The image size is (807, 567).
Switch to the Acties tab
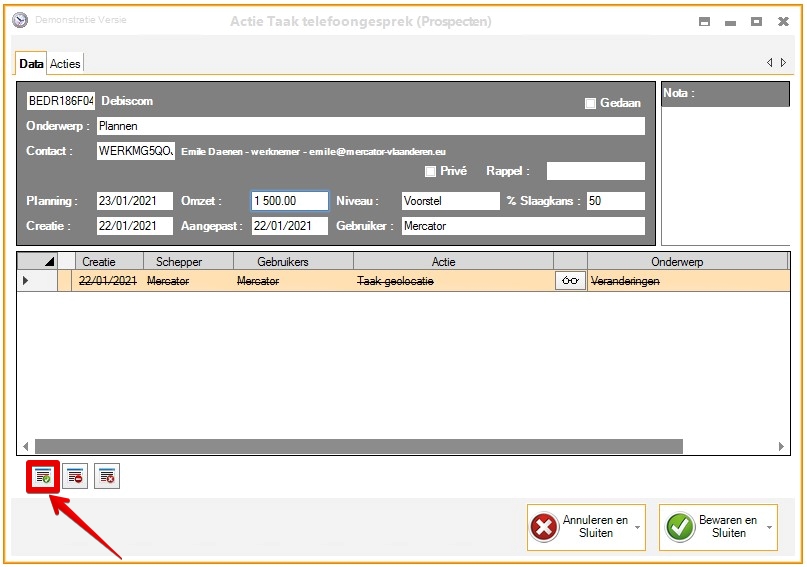(66, 63)
